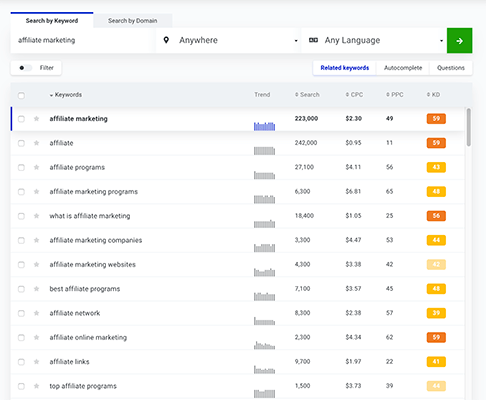The image size is (486, 400).
Task: Toggle the Filter switch
Action: [25, 68]
